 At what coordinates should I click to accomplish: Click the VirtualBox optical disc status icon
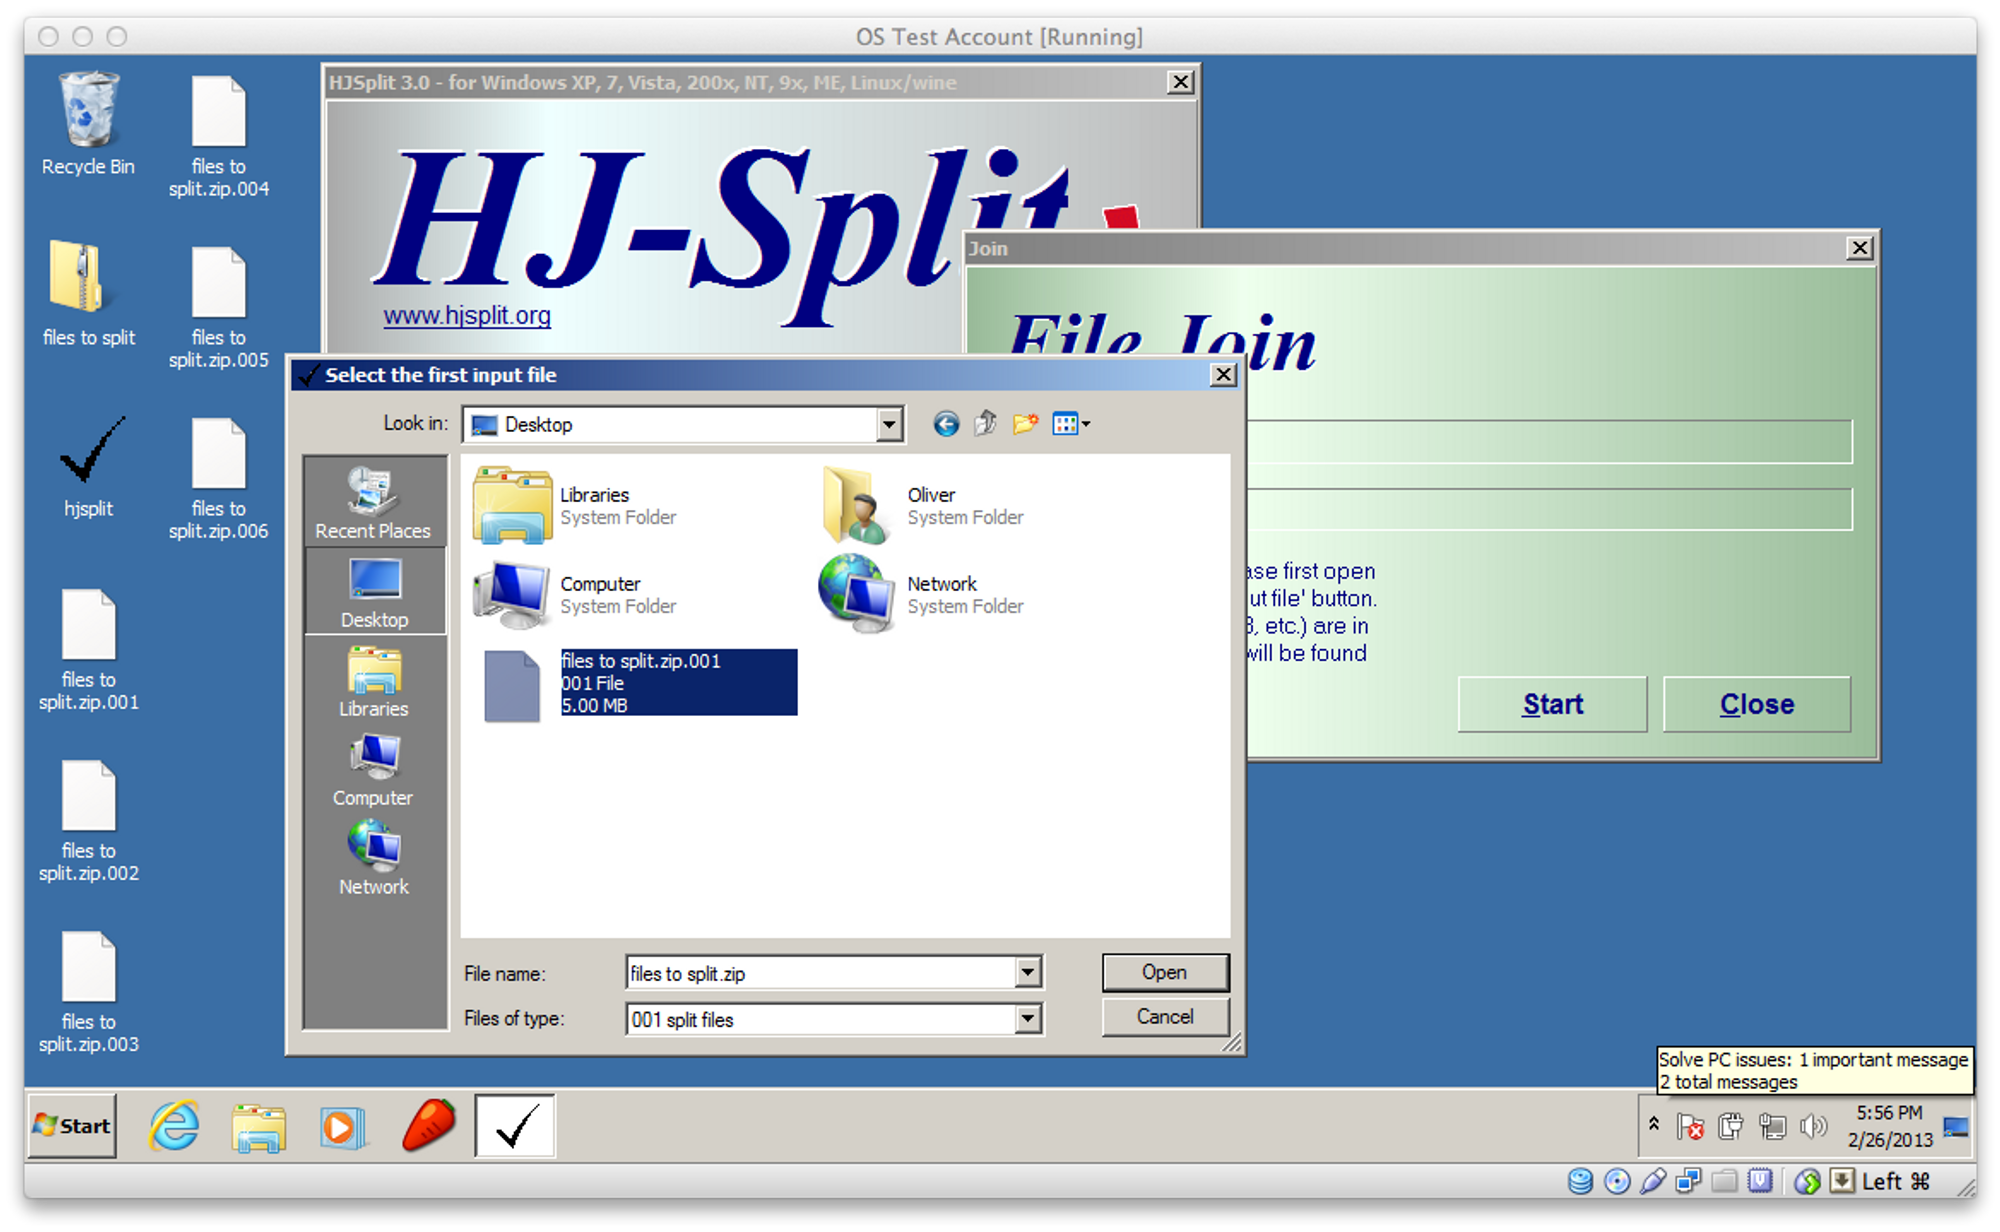pos(1617,1181)
